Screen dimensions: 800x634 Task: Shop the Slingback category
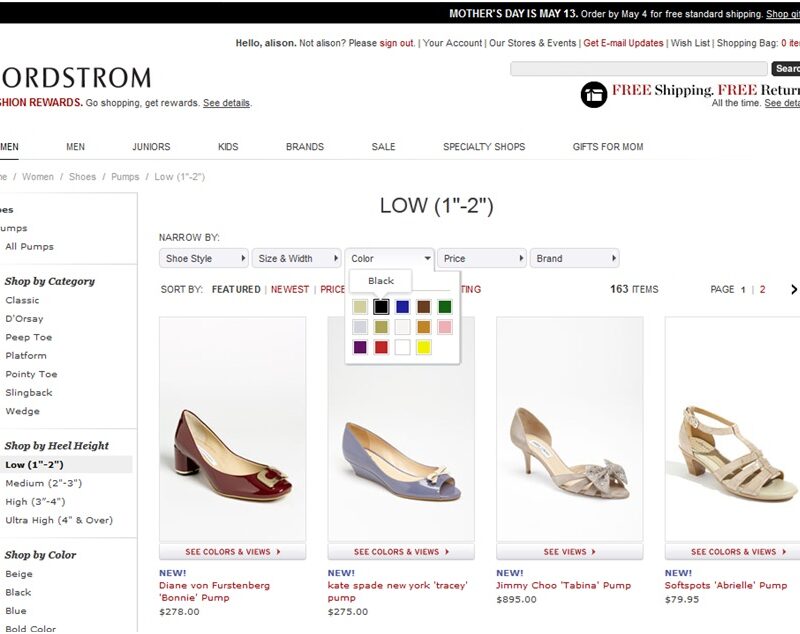pyautogui.click(x=29, y=393)
